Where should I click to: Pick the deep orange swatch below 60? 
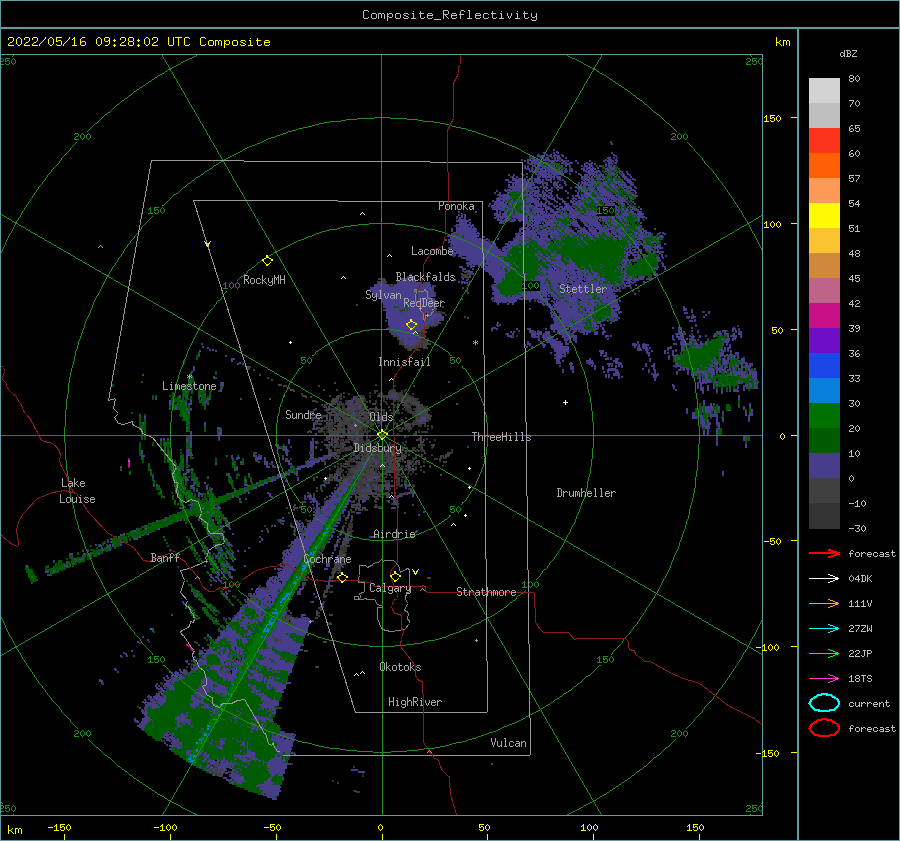[x=824, y=166]
